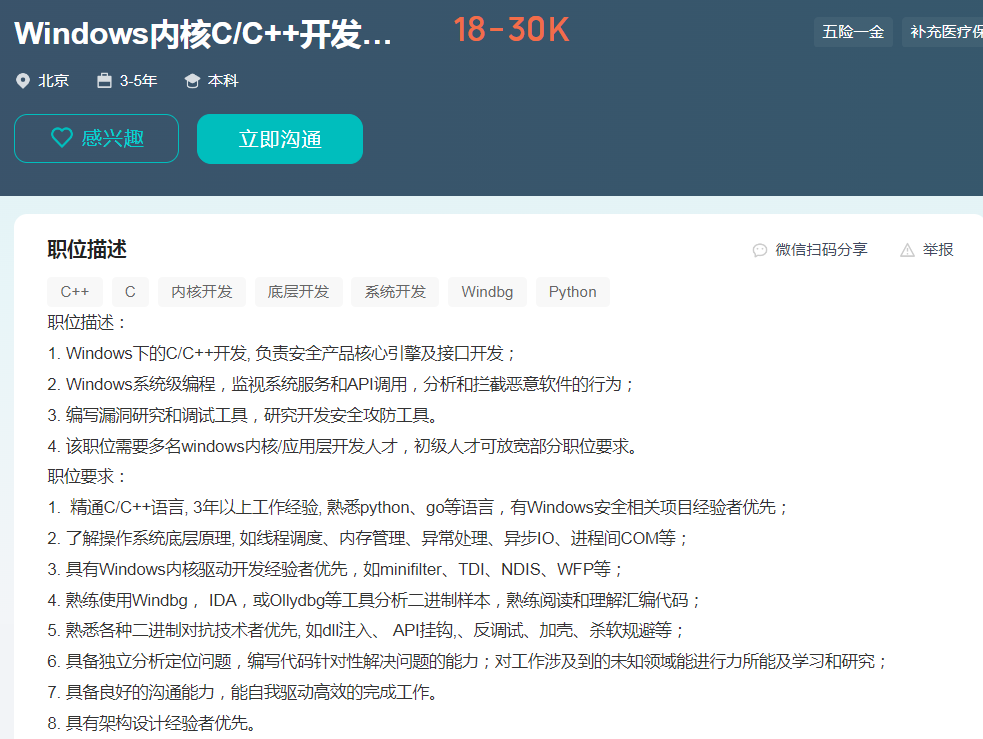
Task: Click the line about 初级人才可放宽部分职位要求
Action: coord(343,446)
